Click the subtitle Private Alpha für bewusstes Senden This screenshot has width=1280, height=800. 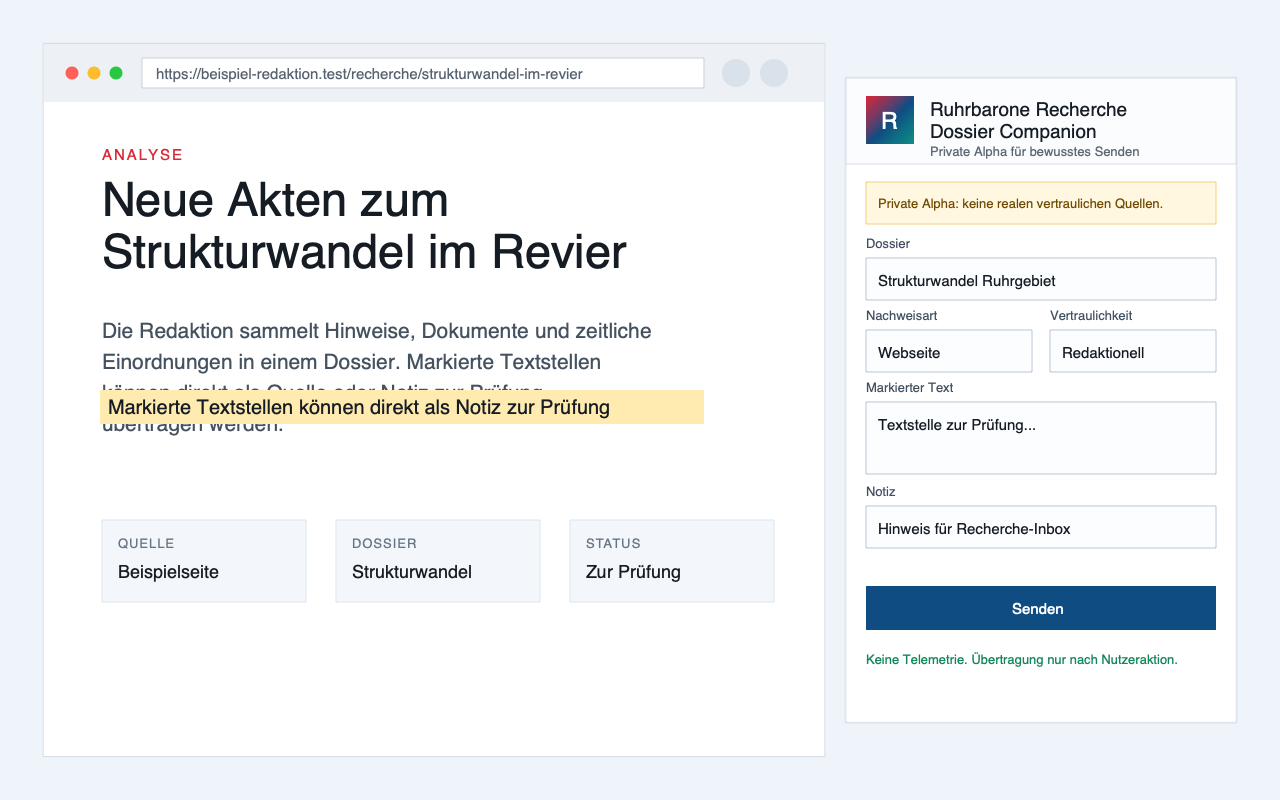[1035, 152]
